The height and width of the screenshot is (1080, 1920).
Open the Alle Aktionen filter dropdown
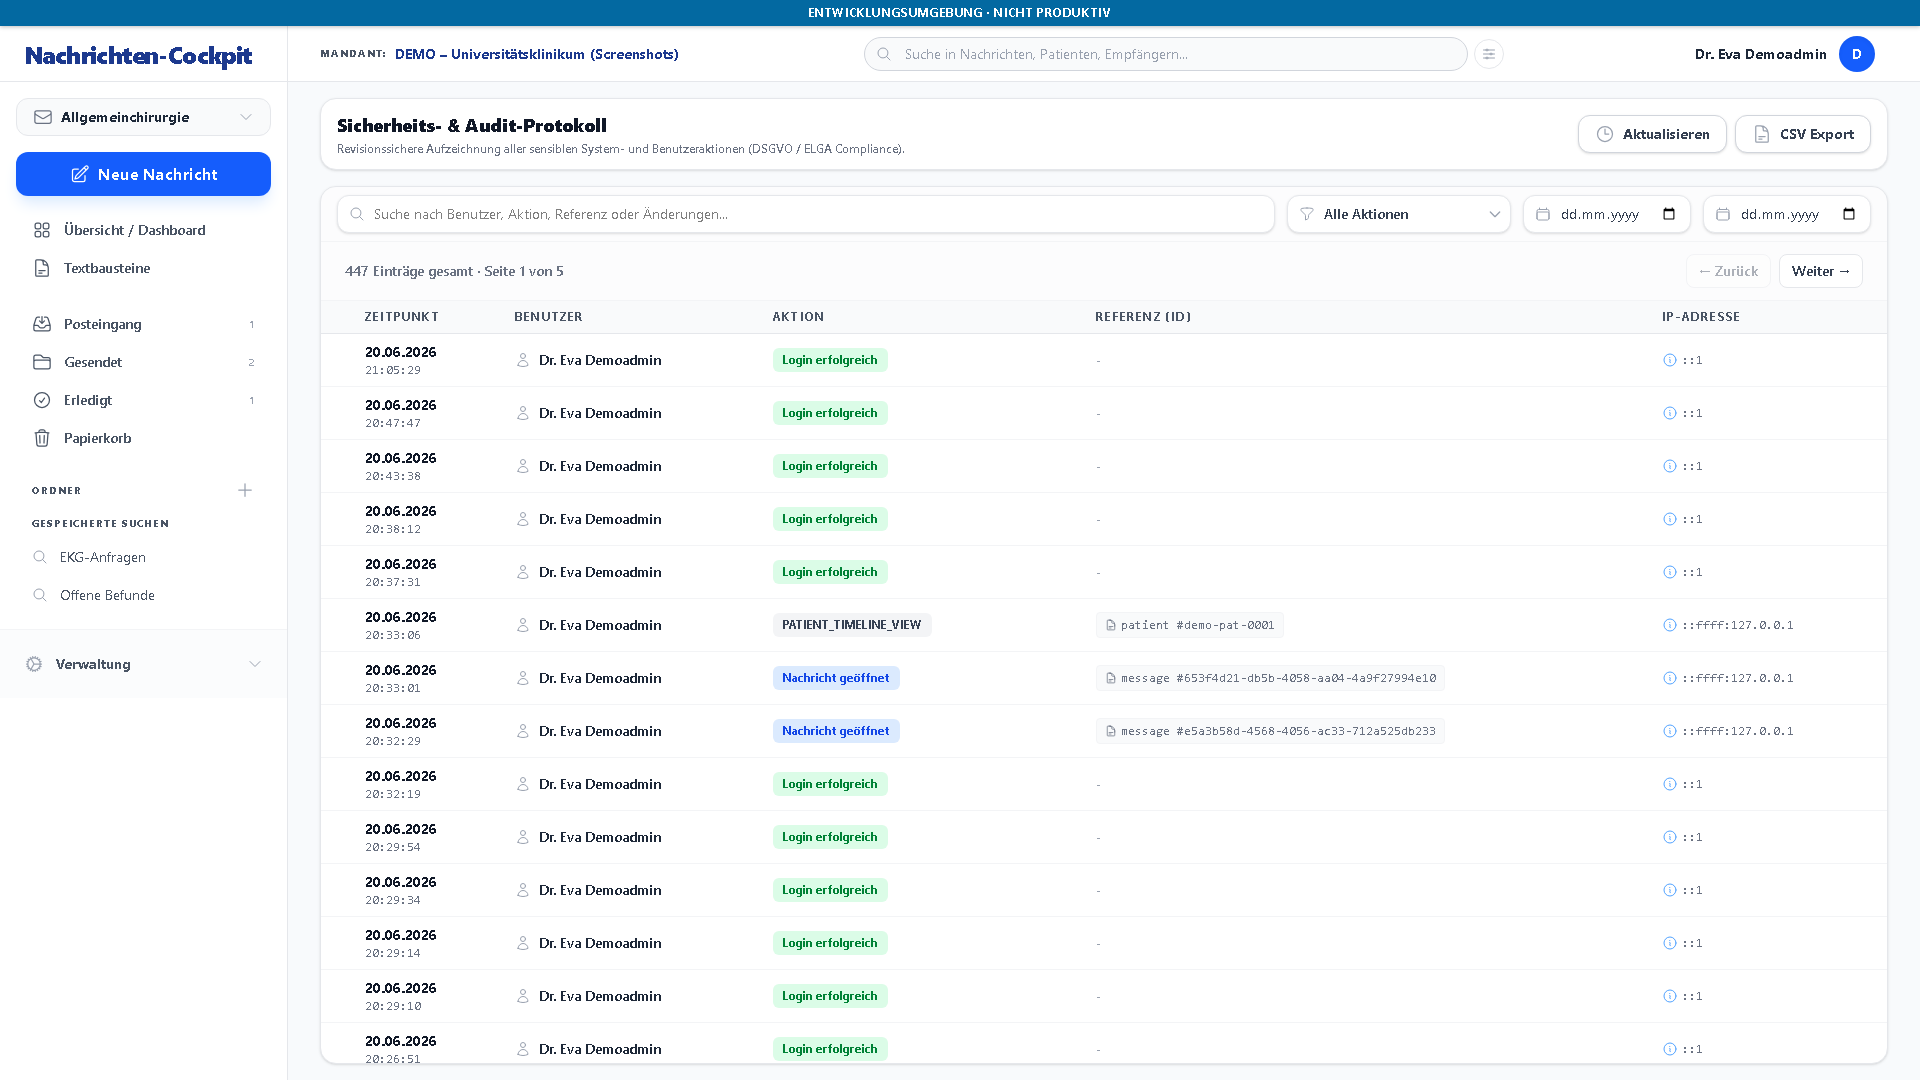(1398, 214)
